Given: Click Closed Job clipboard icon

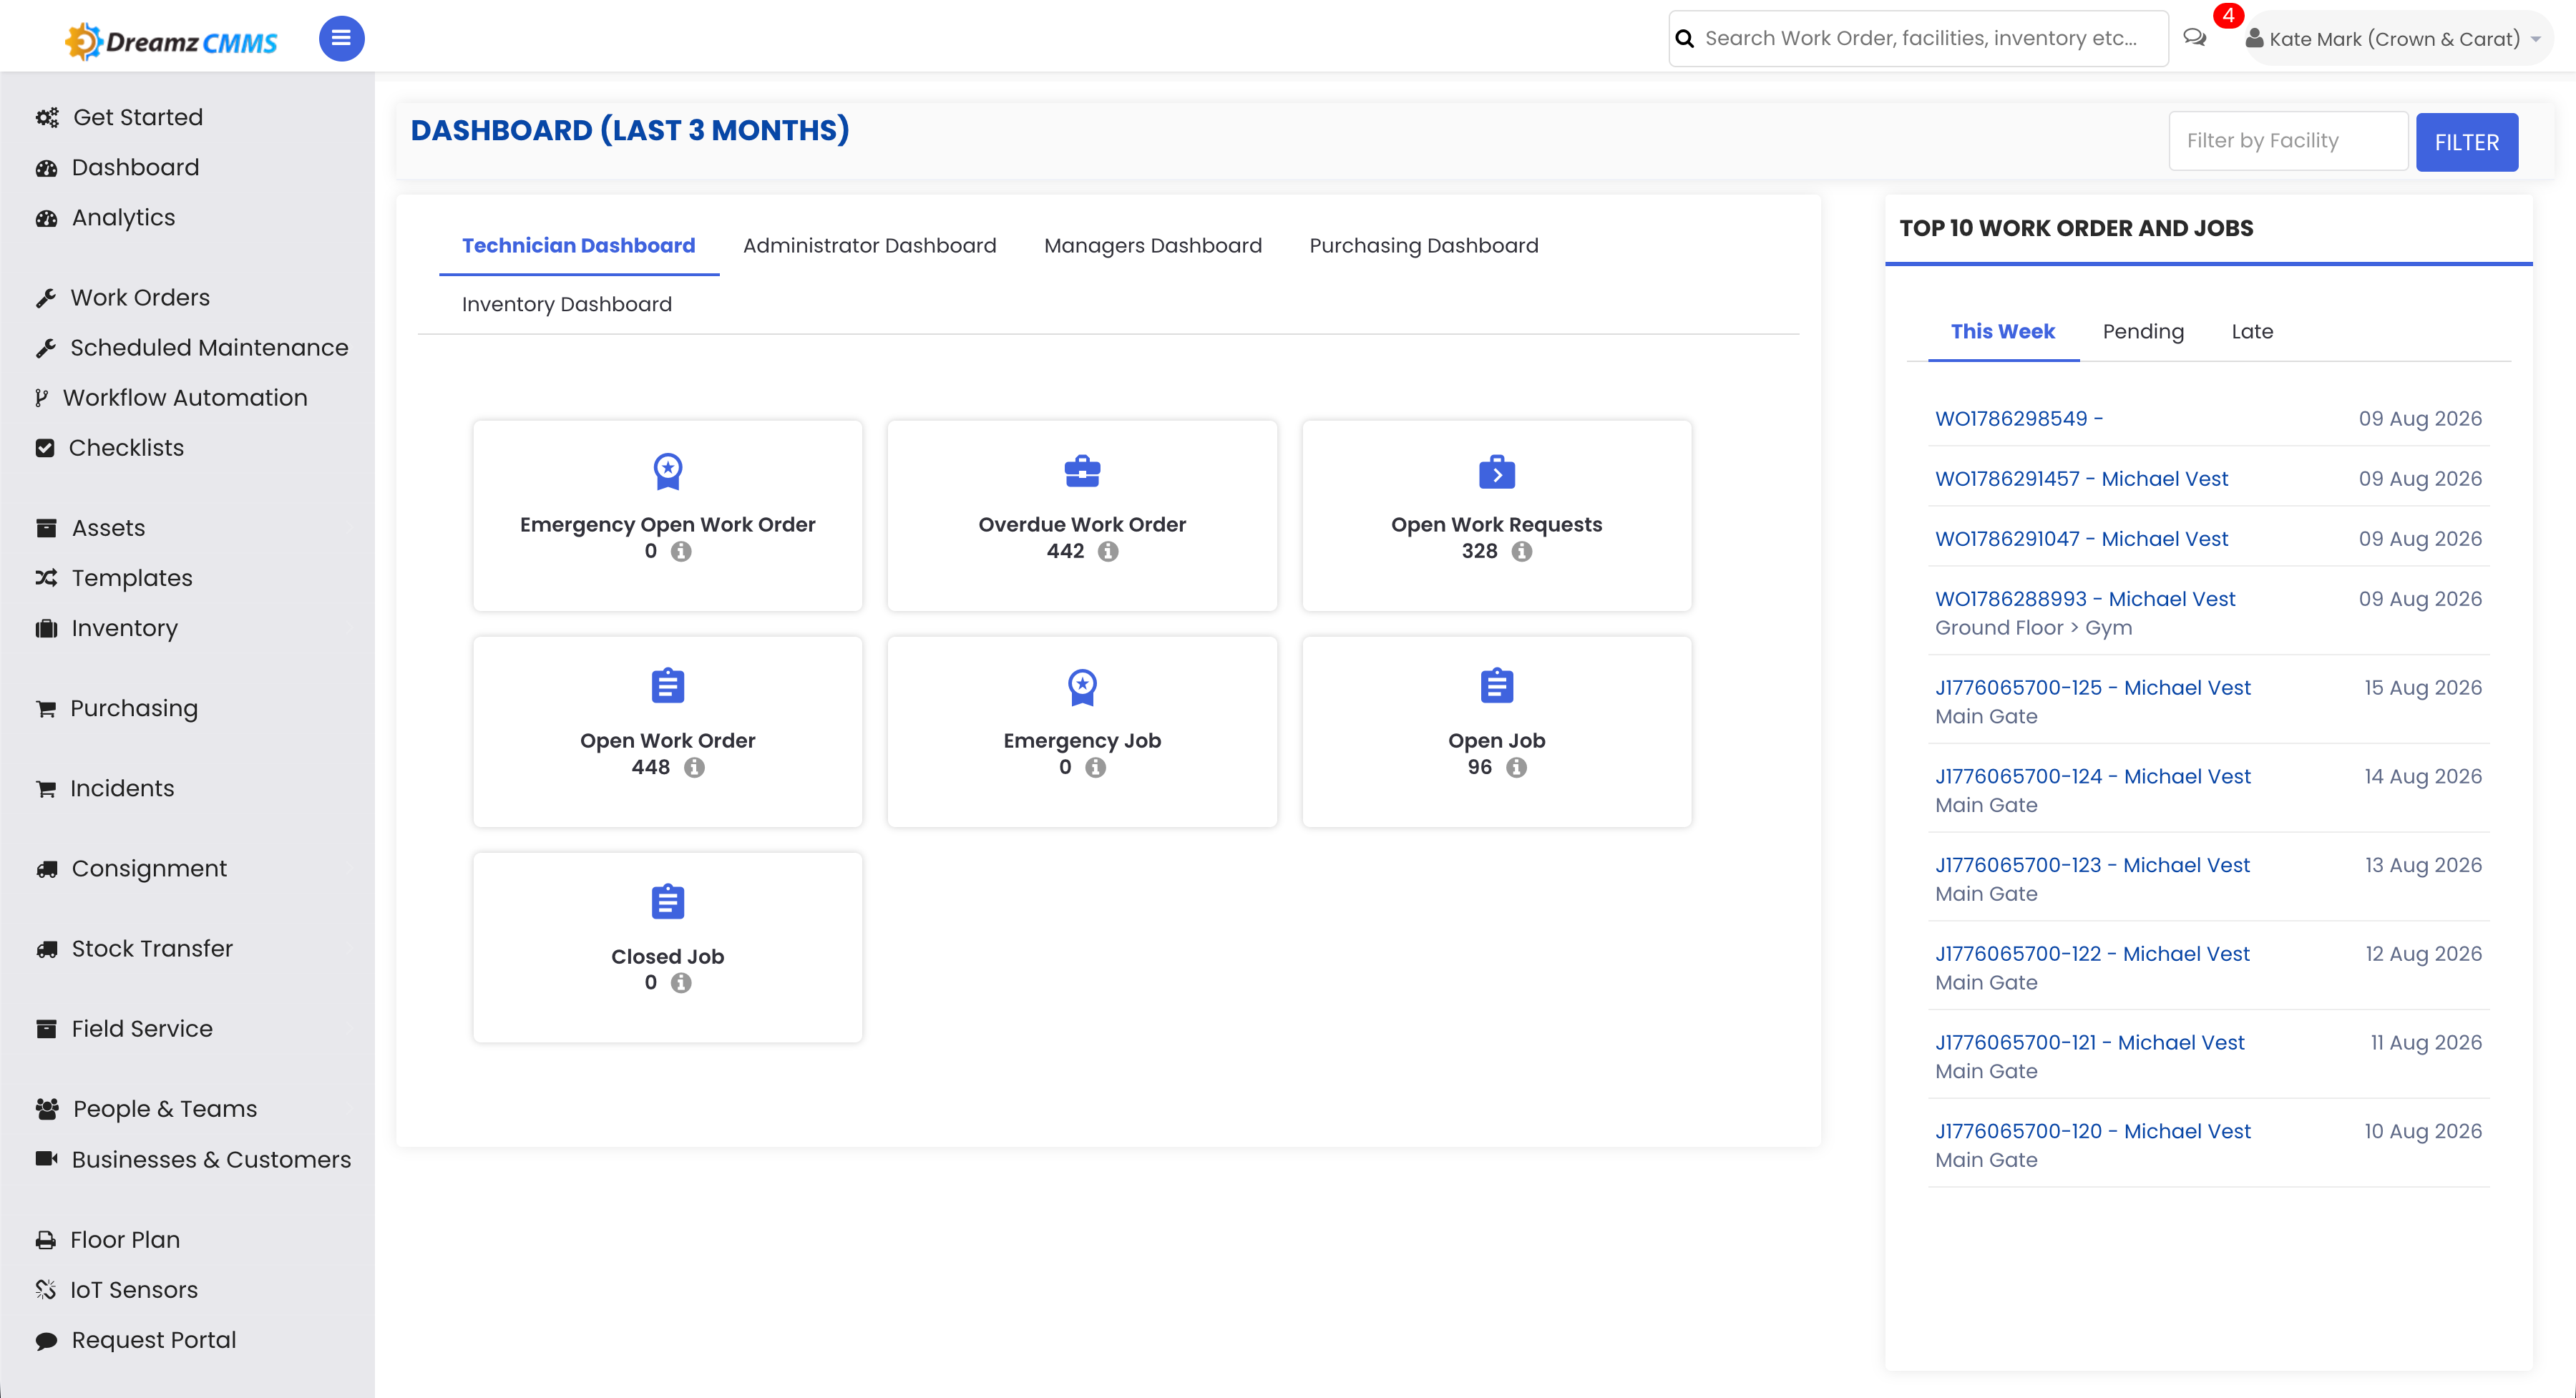Looking at the screenshot, I should tap(668, 902).
